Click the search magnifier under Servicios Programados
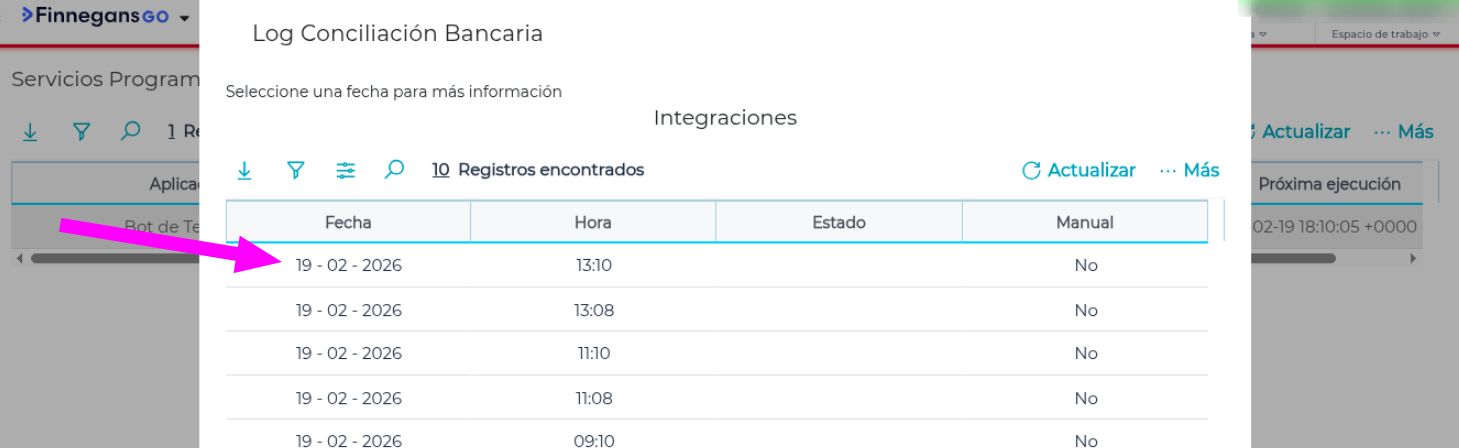1459x448 pixels. point(130,132)
